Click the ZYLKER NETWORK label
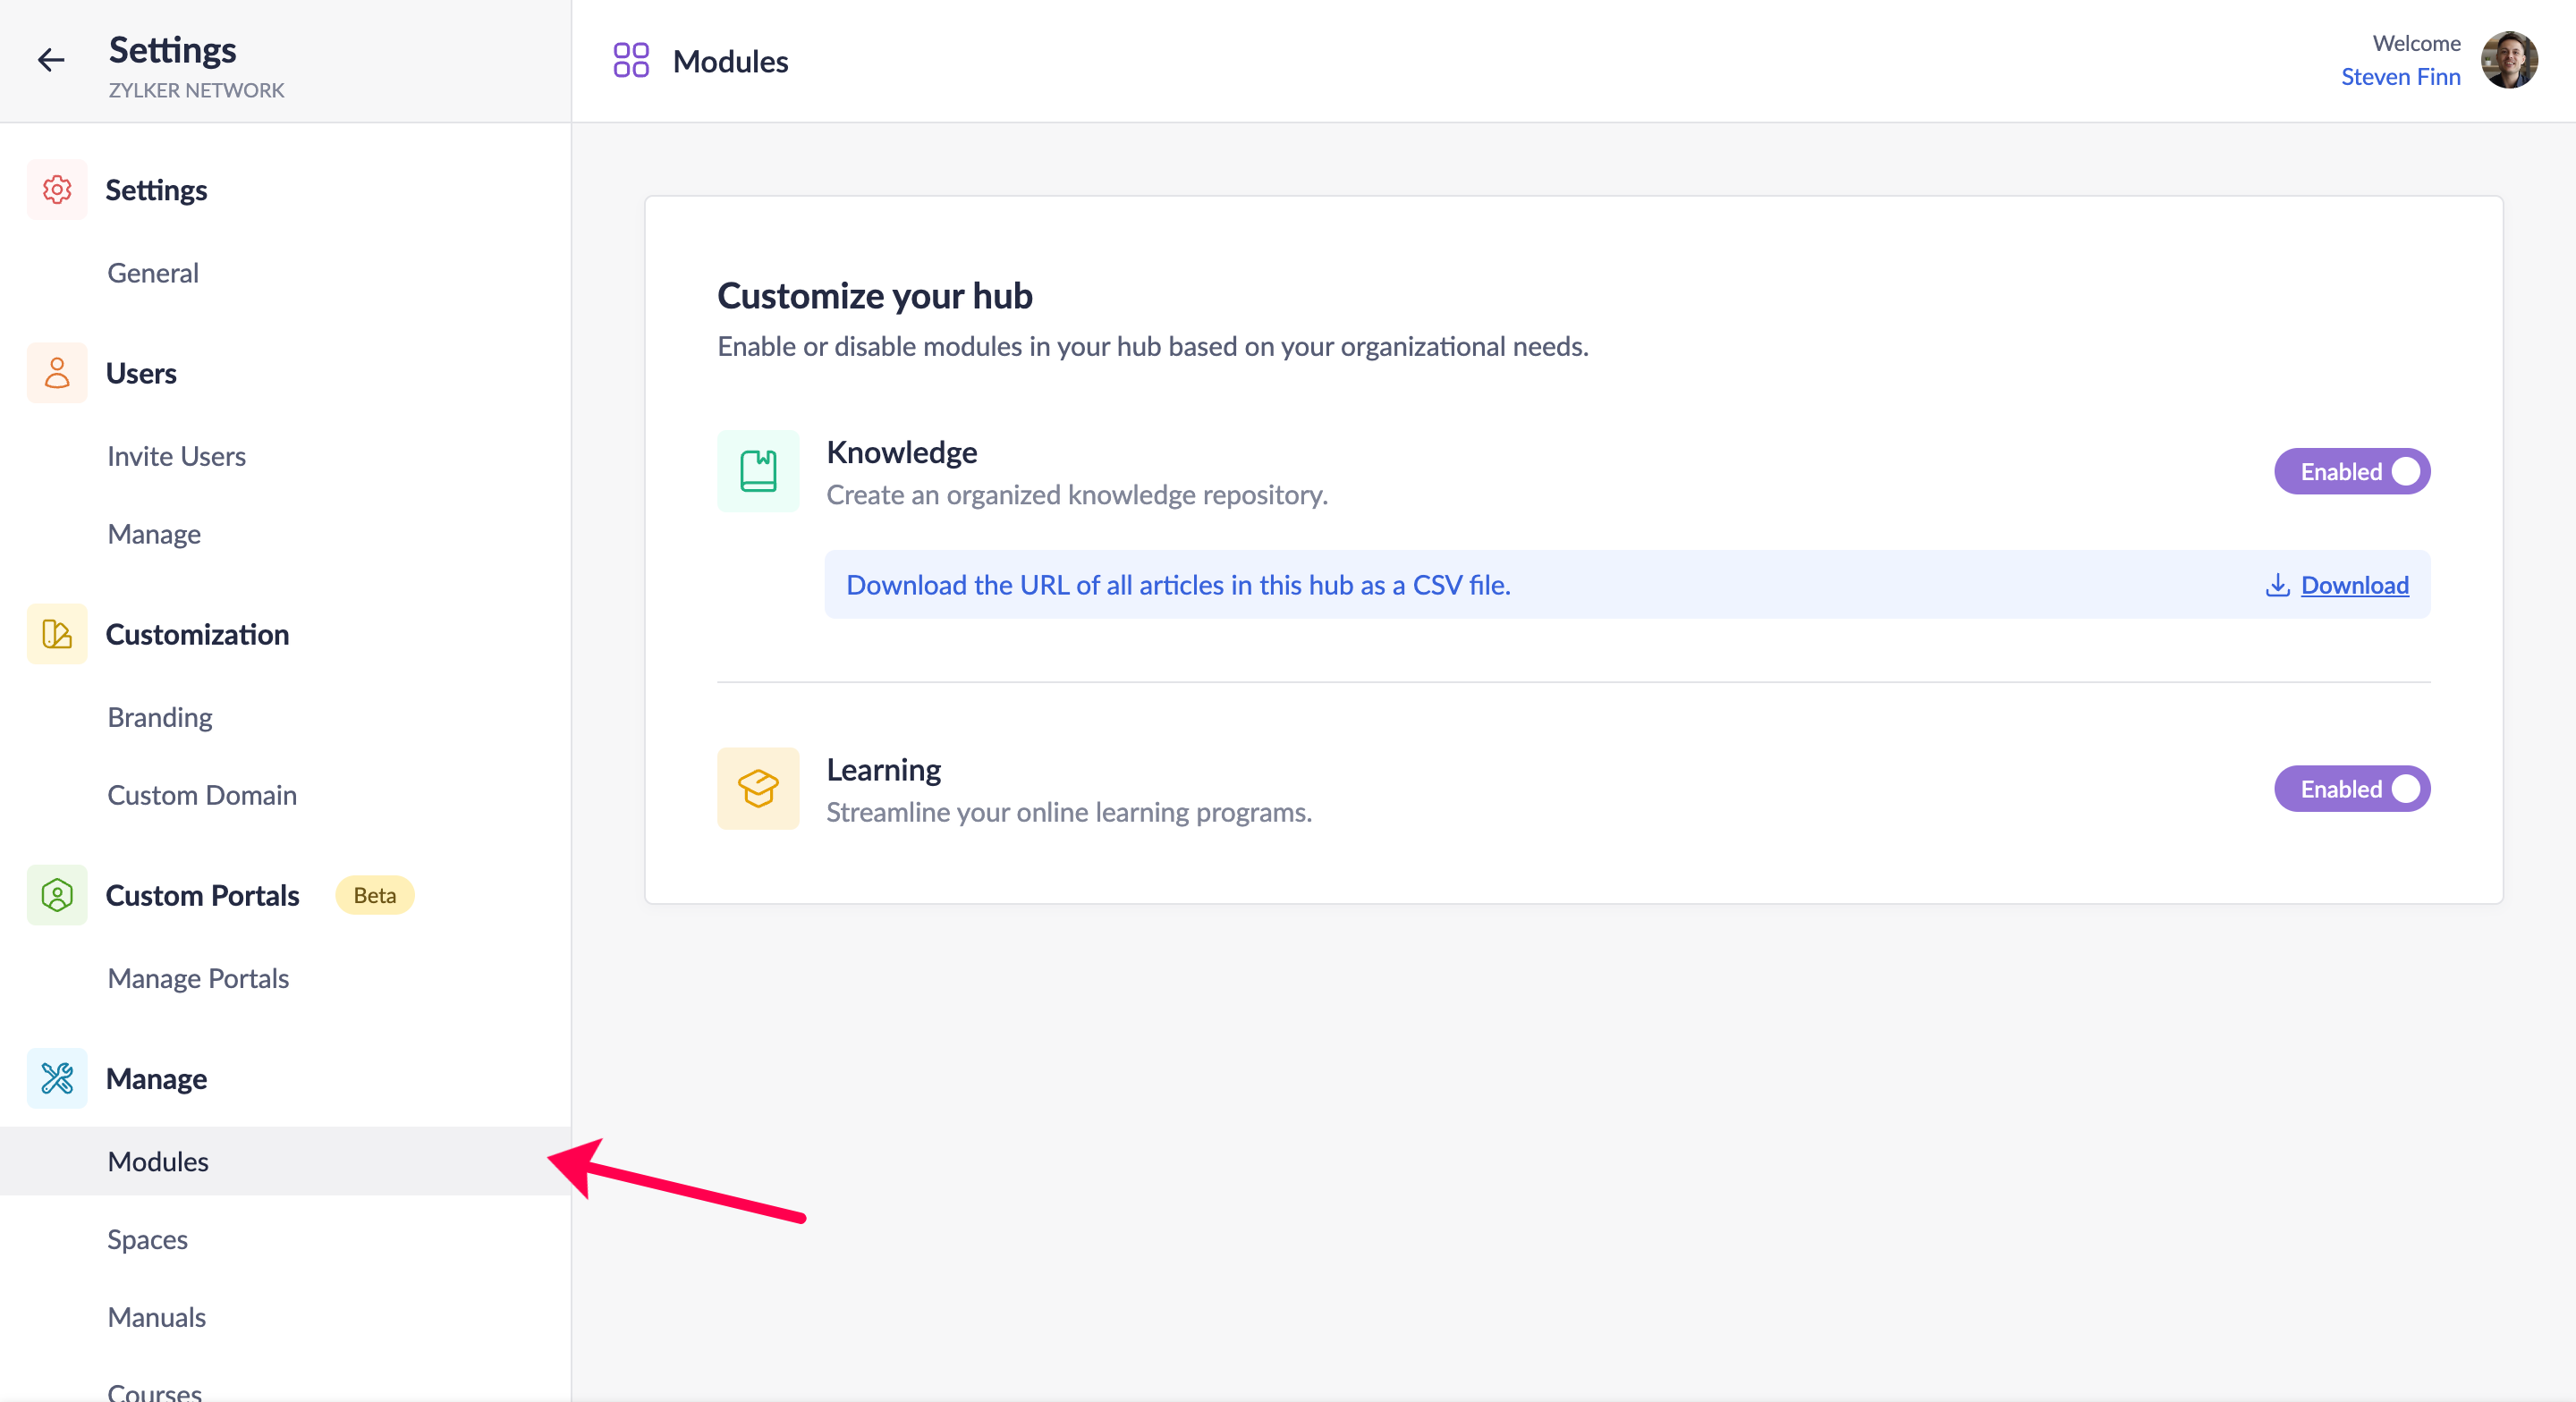2576x1402 pixels. point(196,90)
